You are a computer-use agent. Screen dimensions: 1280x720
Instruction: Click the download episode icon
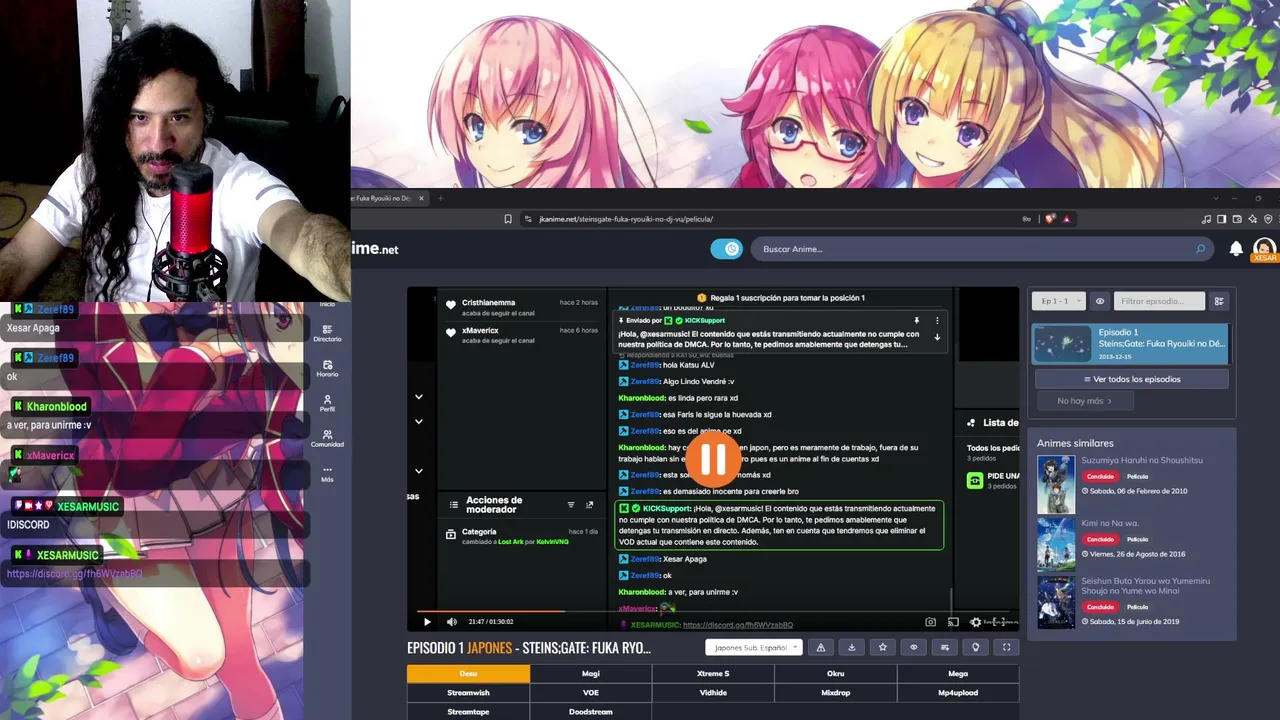[852, 647]
